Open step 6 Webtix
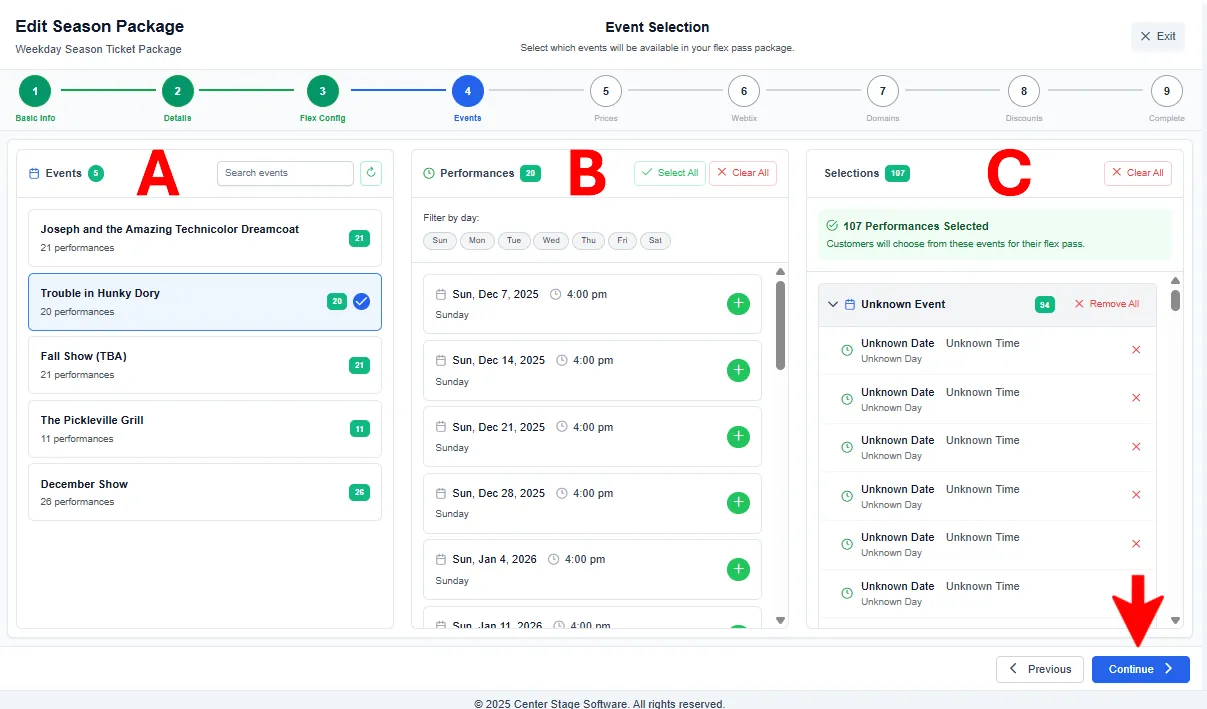This screenshot has height=709, width=1207. (744, 92)
